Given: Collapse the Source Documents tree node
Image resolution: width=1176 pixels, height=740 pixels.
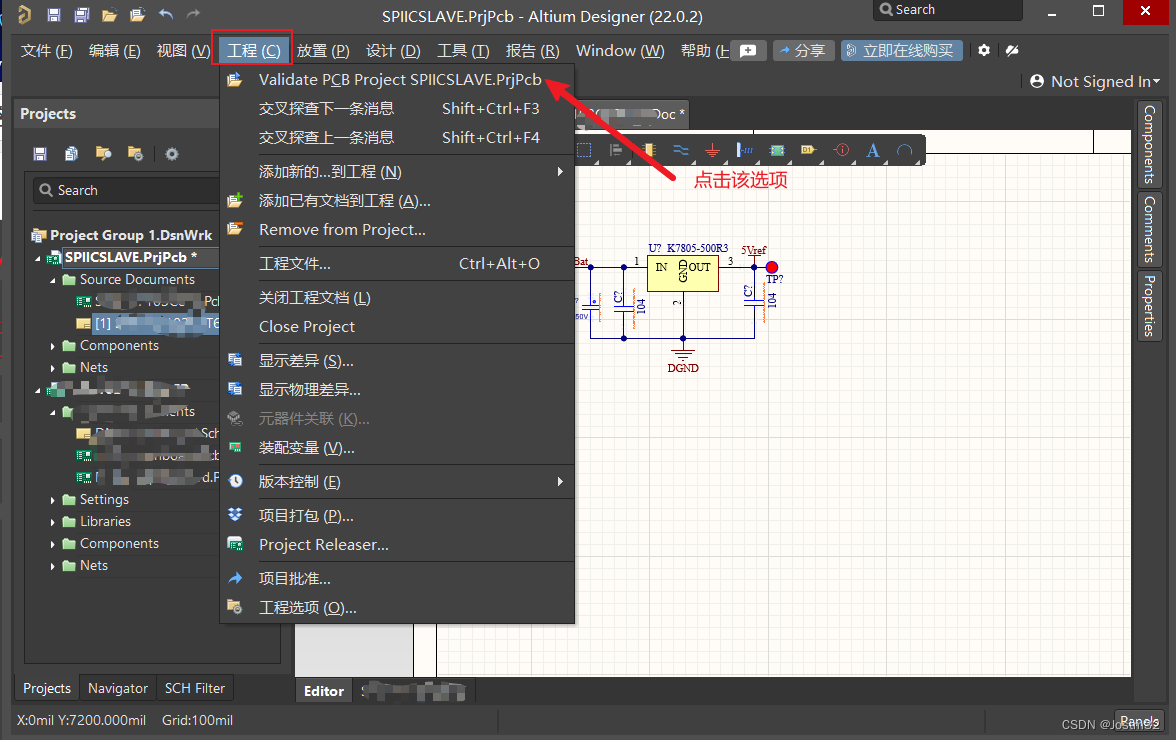Looking at the screenshot, I should pos(53,279).
